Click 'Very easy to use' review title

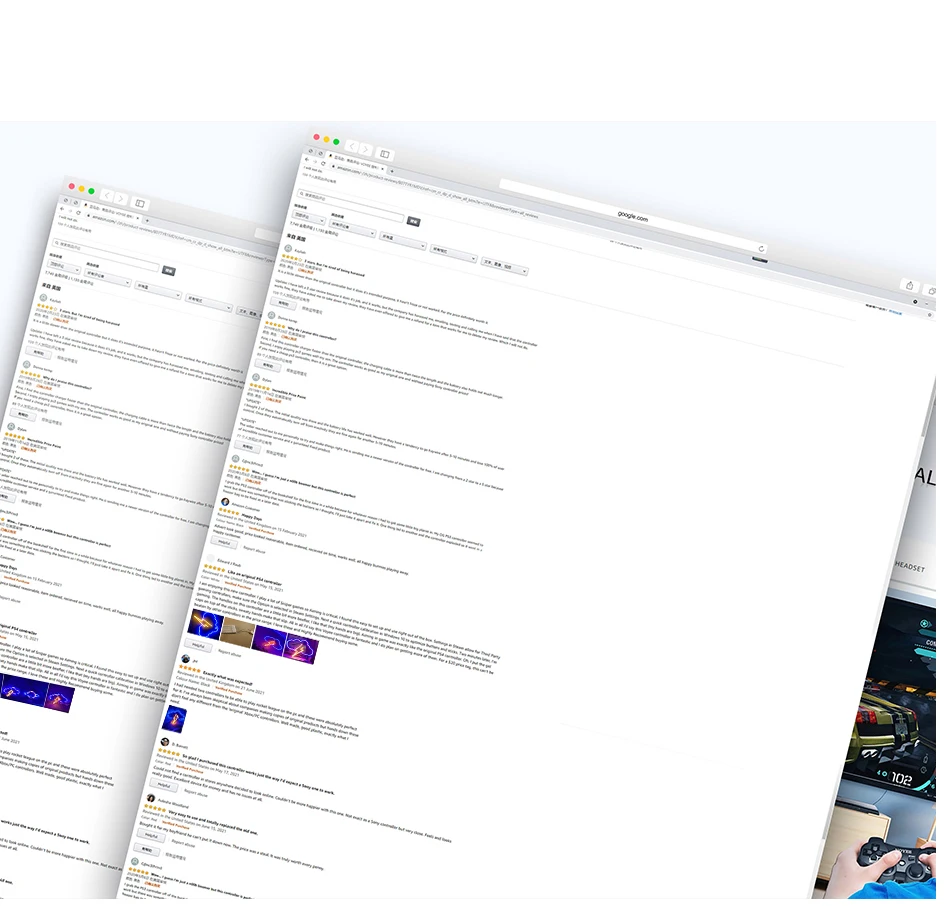pyautogui.click(x=213, y=822)
